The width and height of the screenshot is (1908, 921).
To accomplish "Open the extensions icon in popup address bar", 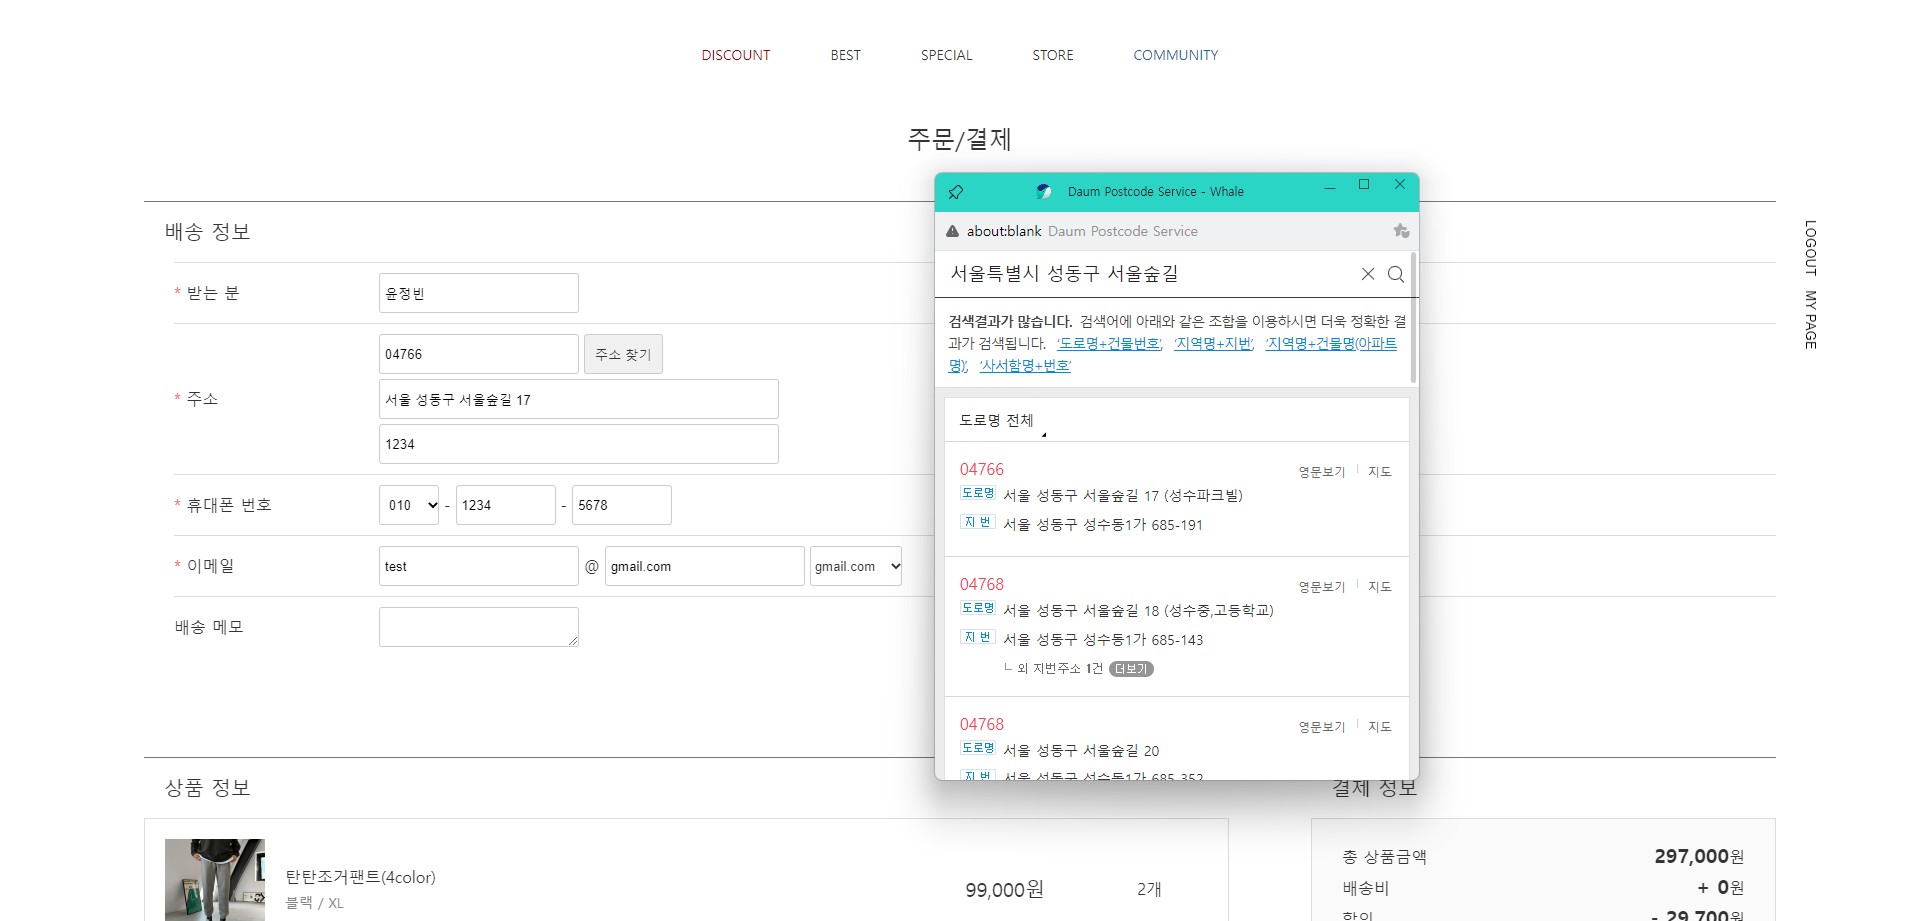I will pyautogui.click(x=1401, y=231).
